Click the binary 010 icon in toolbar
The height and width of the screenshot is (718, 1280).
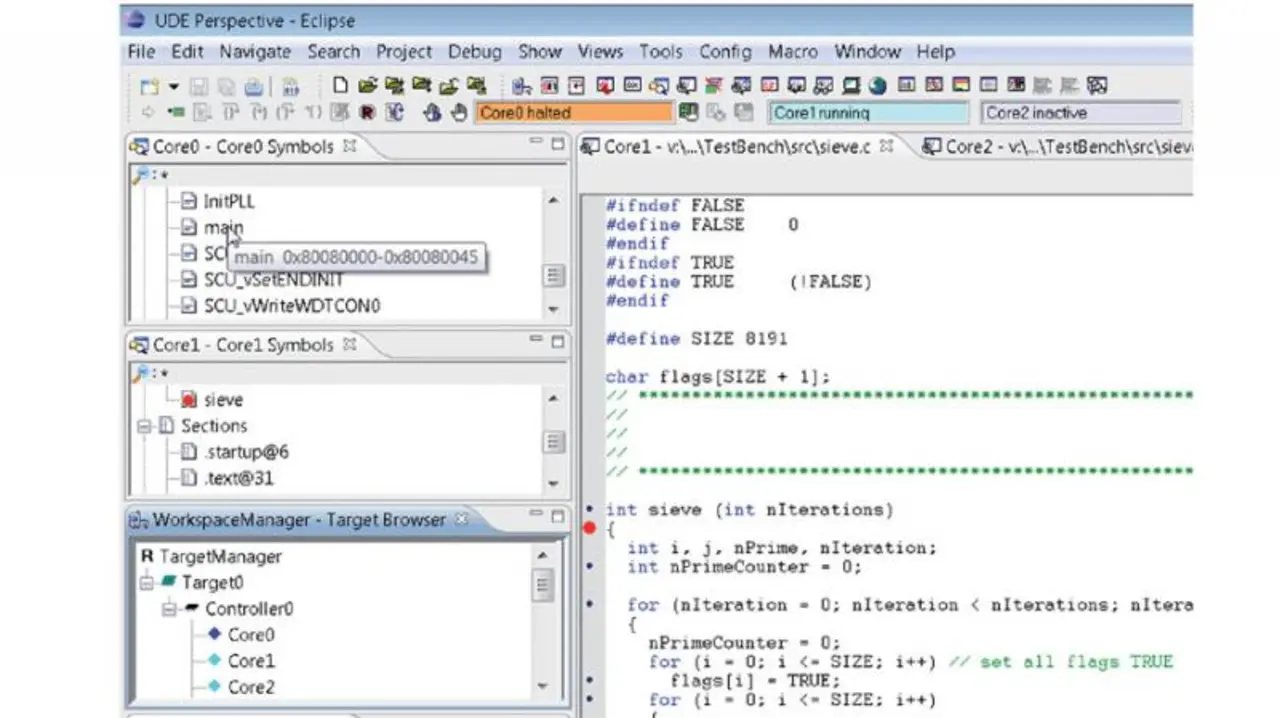pos(291,87)
